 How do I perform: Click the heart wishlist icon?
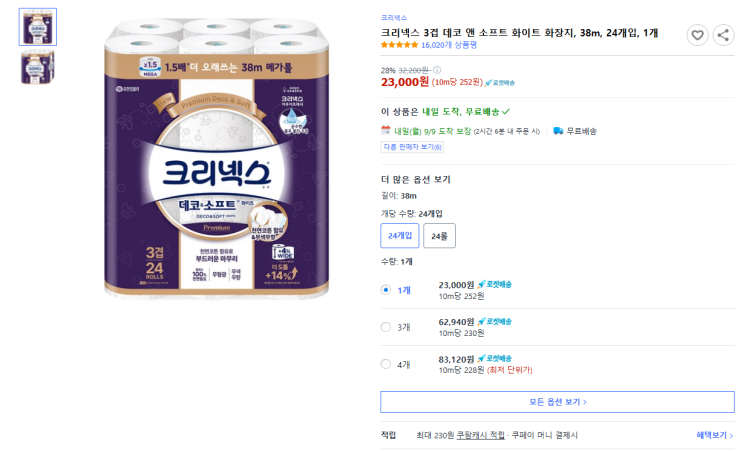(697, 35)
